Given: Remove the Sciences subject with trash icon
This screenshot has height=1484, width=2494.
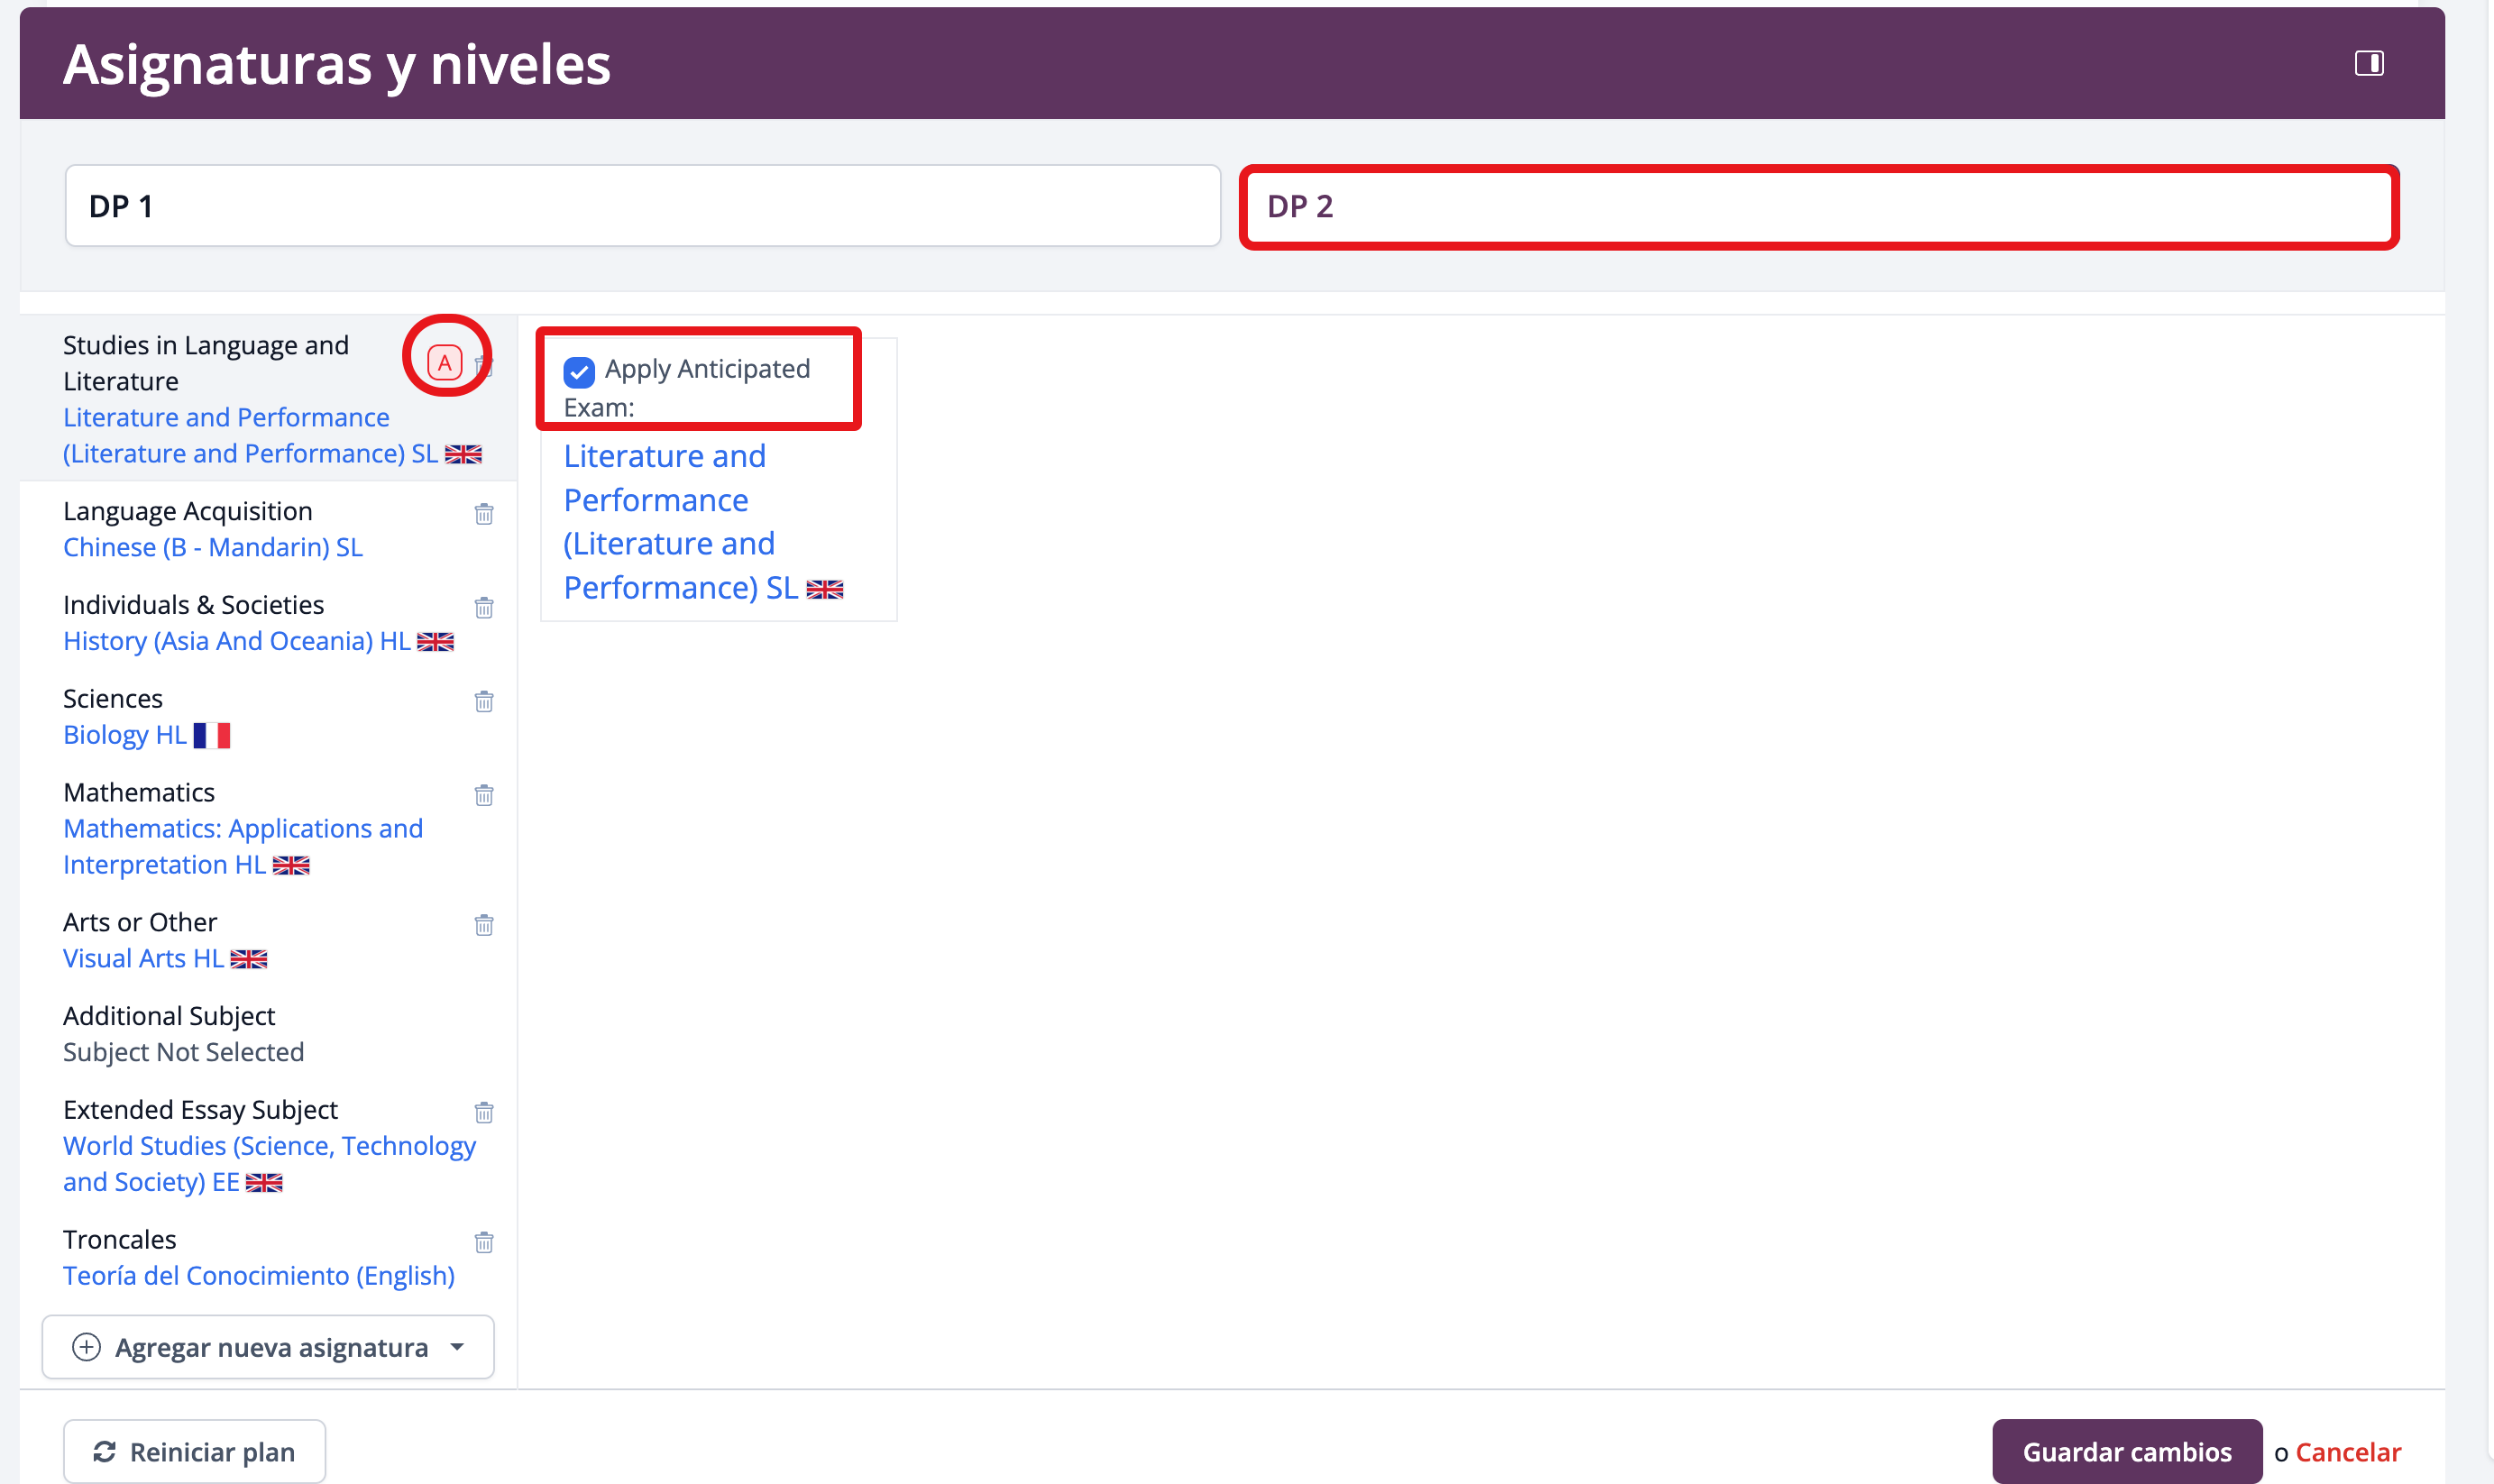Looking at the screenshot, I should pos(484,701).
